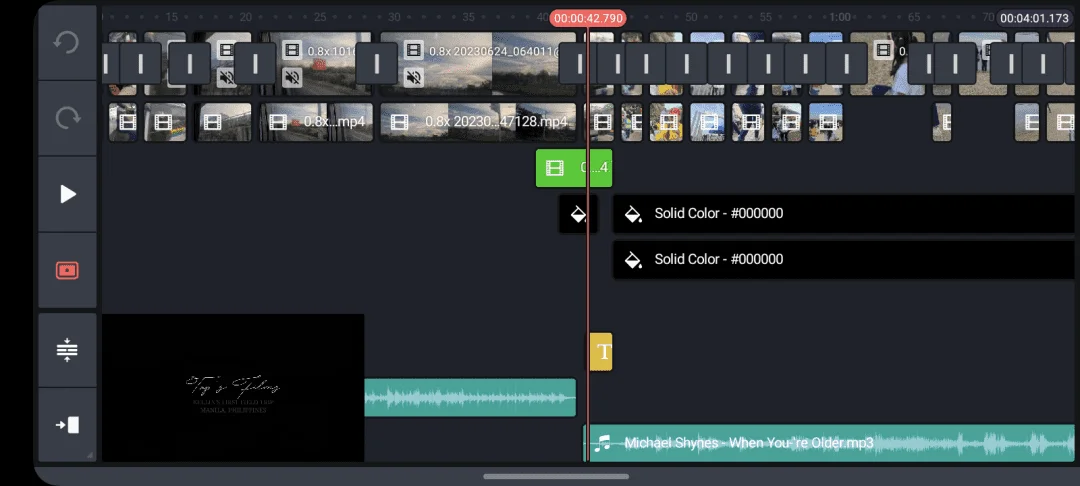1080x486 pixels.
Task: Tap film icon of 0.8x...mp4 layer
Action: coord(278,122)
